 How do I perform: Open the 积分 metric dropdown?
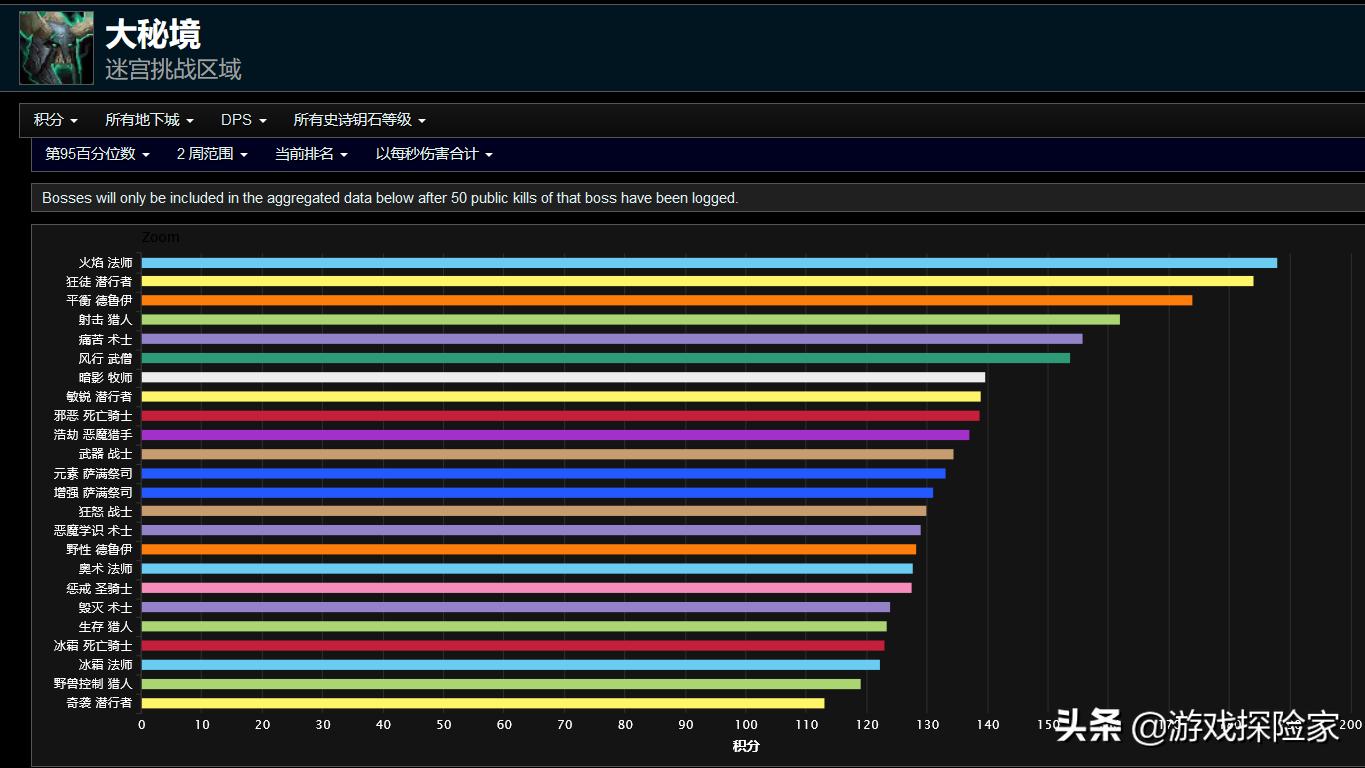pyautogui.click(x=56, y=120)
